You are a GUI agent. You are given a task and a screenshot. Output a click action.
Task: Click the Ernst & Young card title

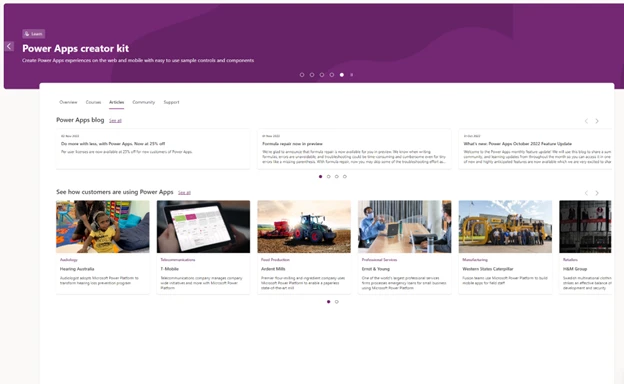click(x=376, y=269)
